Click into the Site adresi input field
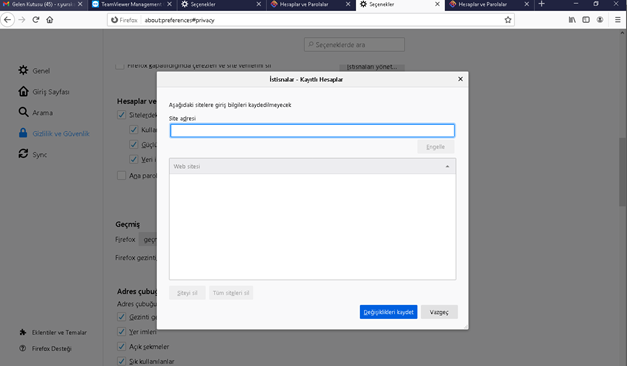627x366 pixels. tap(312, 130)
